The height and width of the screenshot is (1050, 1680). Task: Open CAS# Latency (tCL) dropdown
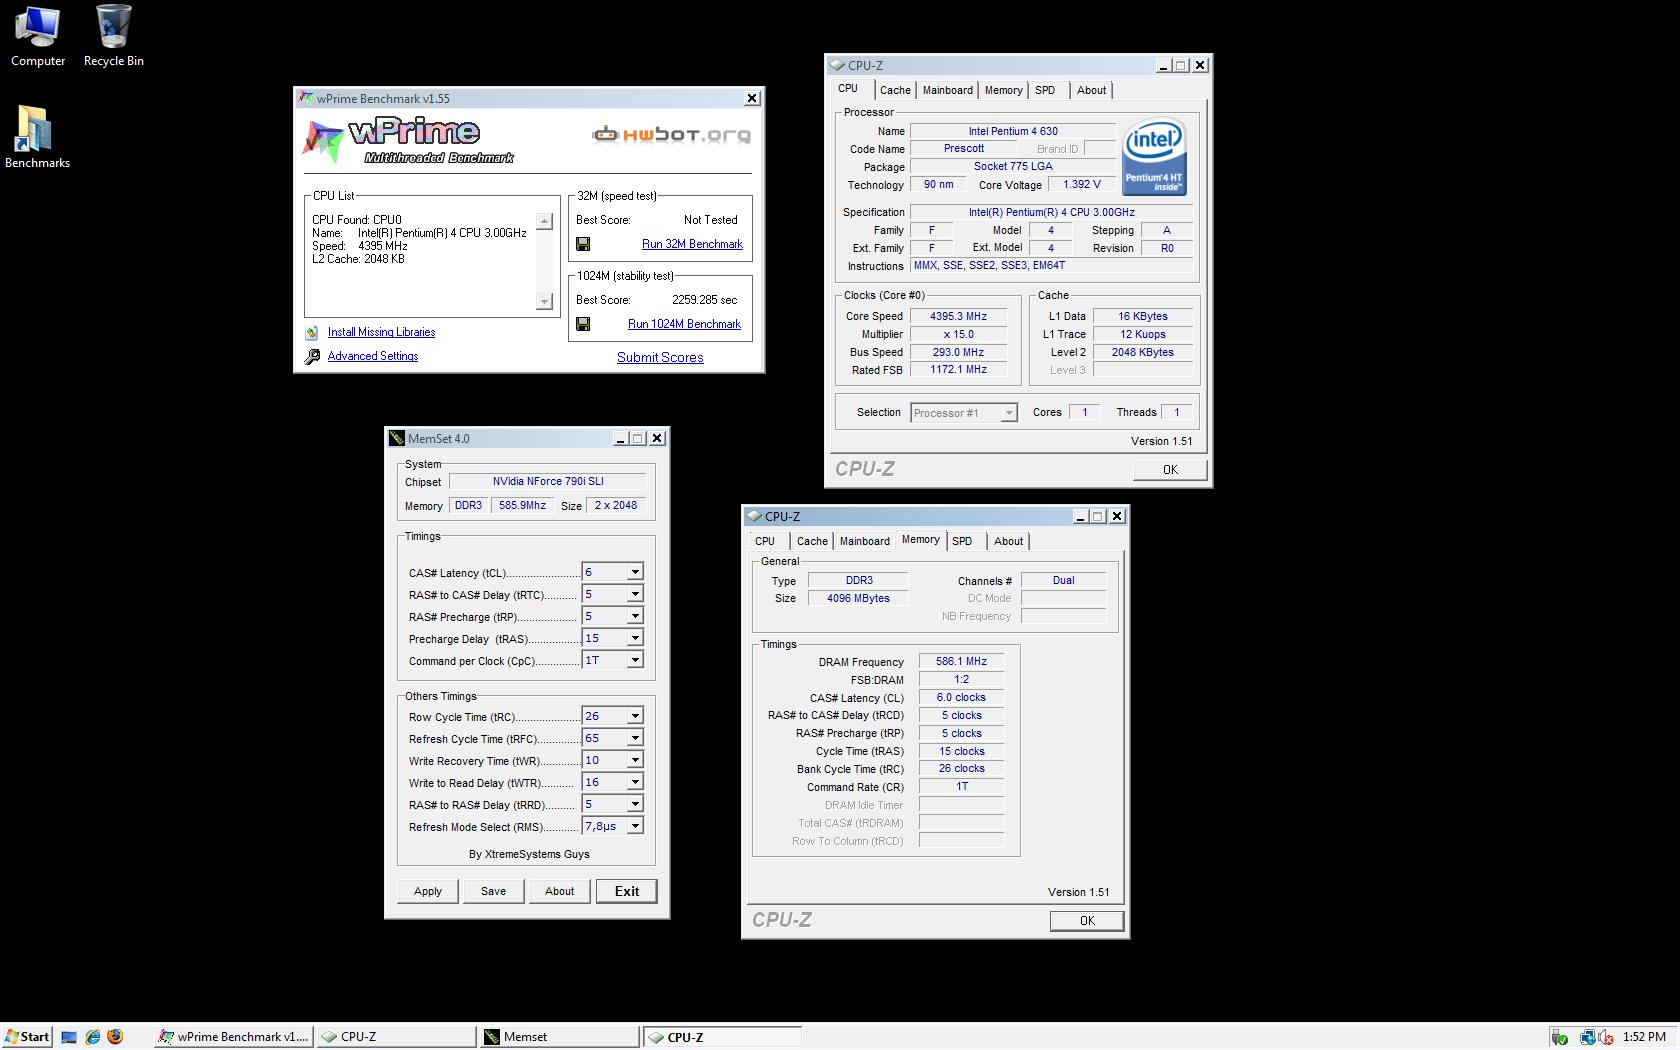(x=634, y=572)
